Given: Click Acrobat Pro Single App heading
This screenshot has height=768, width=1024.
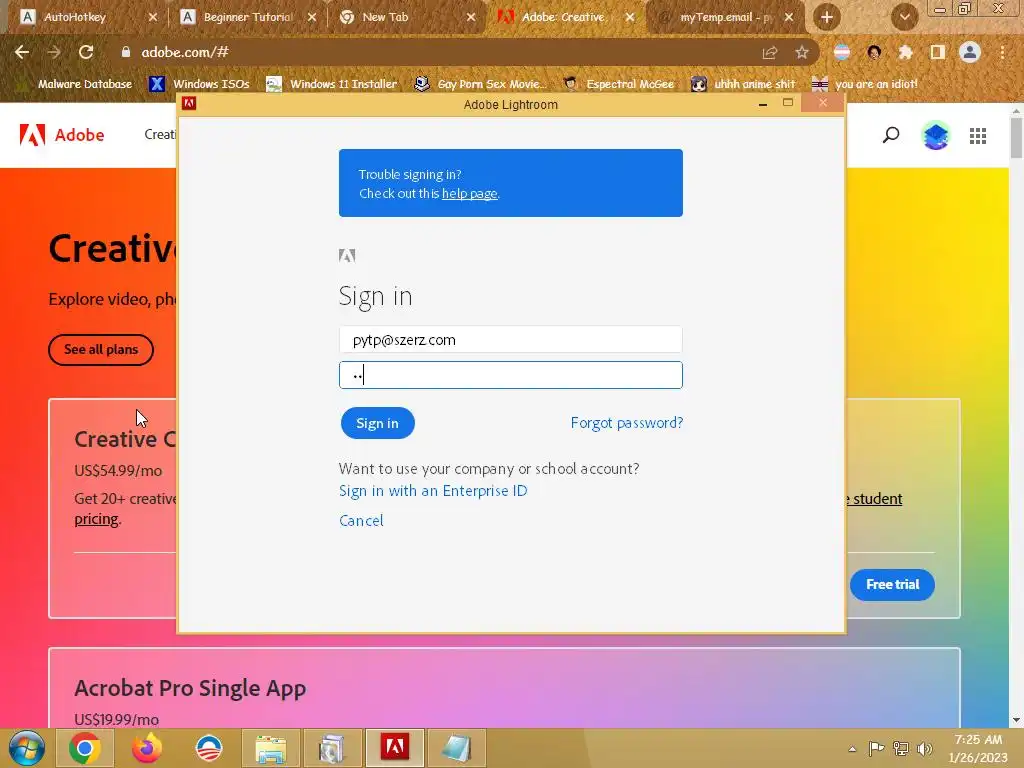Looking at the screenshot, I should (190, 688).
